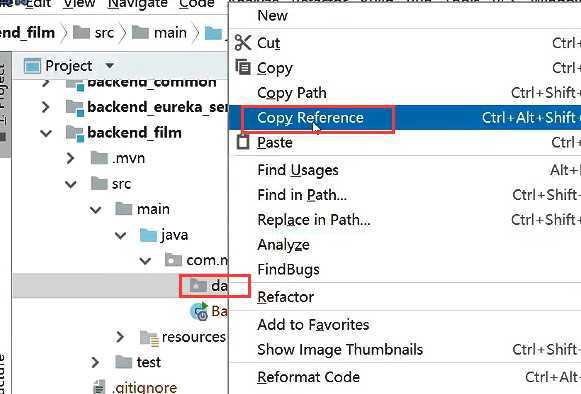Image resolution: width=581 pixels, height=394 pixels.
Task: Expand the resources folder
Action: (x=120, y=337)
